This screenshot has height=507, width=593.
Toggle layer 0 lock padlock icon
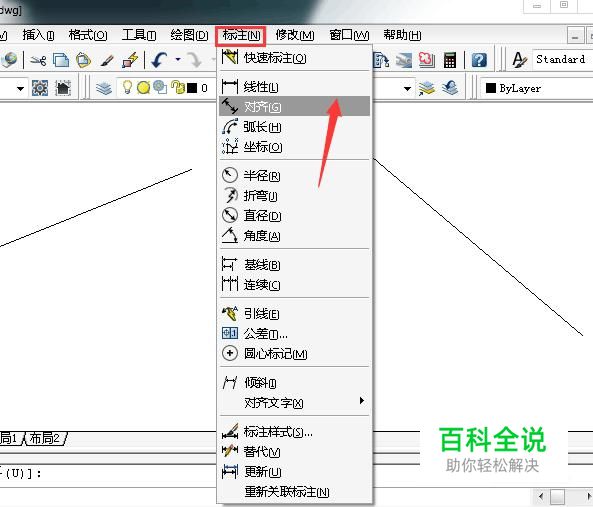coord(177,87)
